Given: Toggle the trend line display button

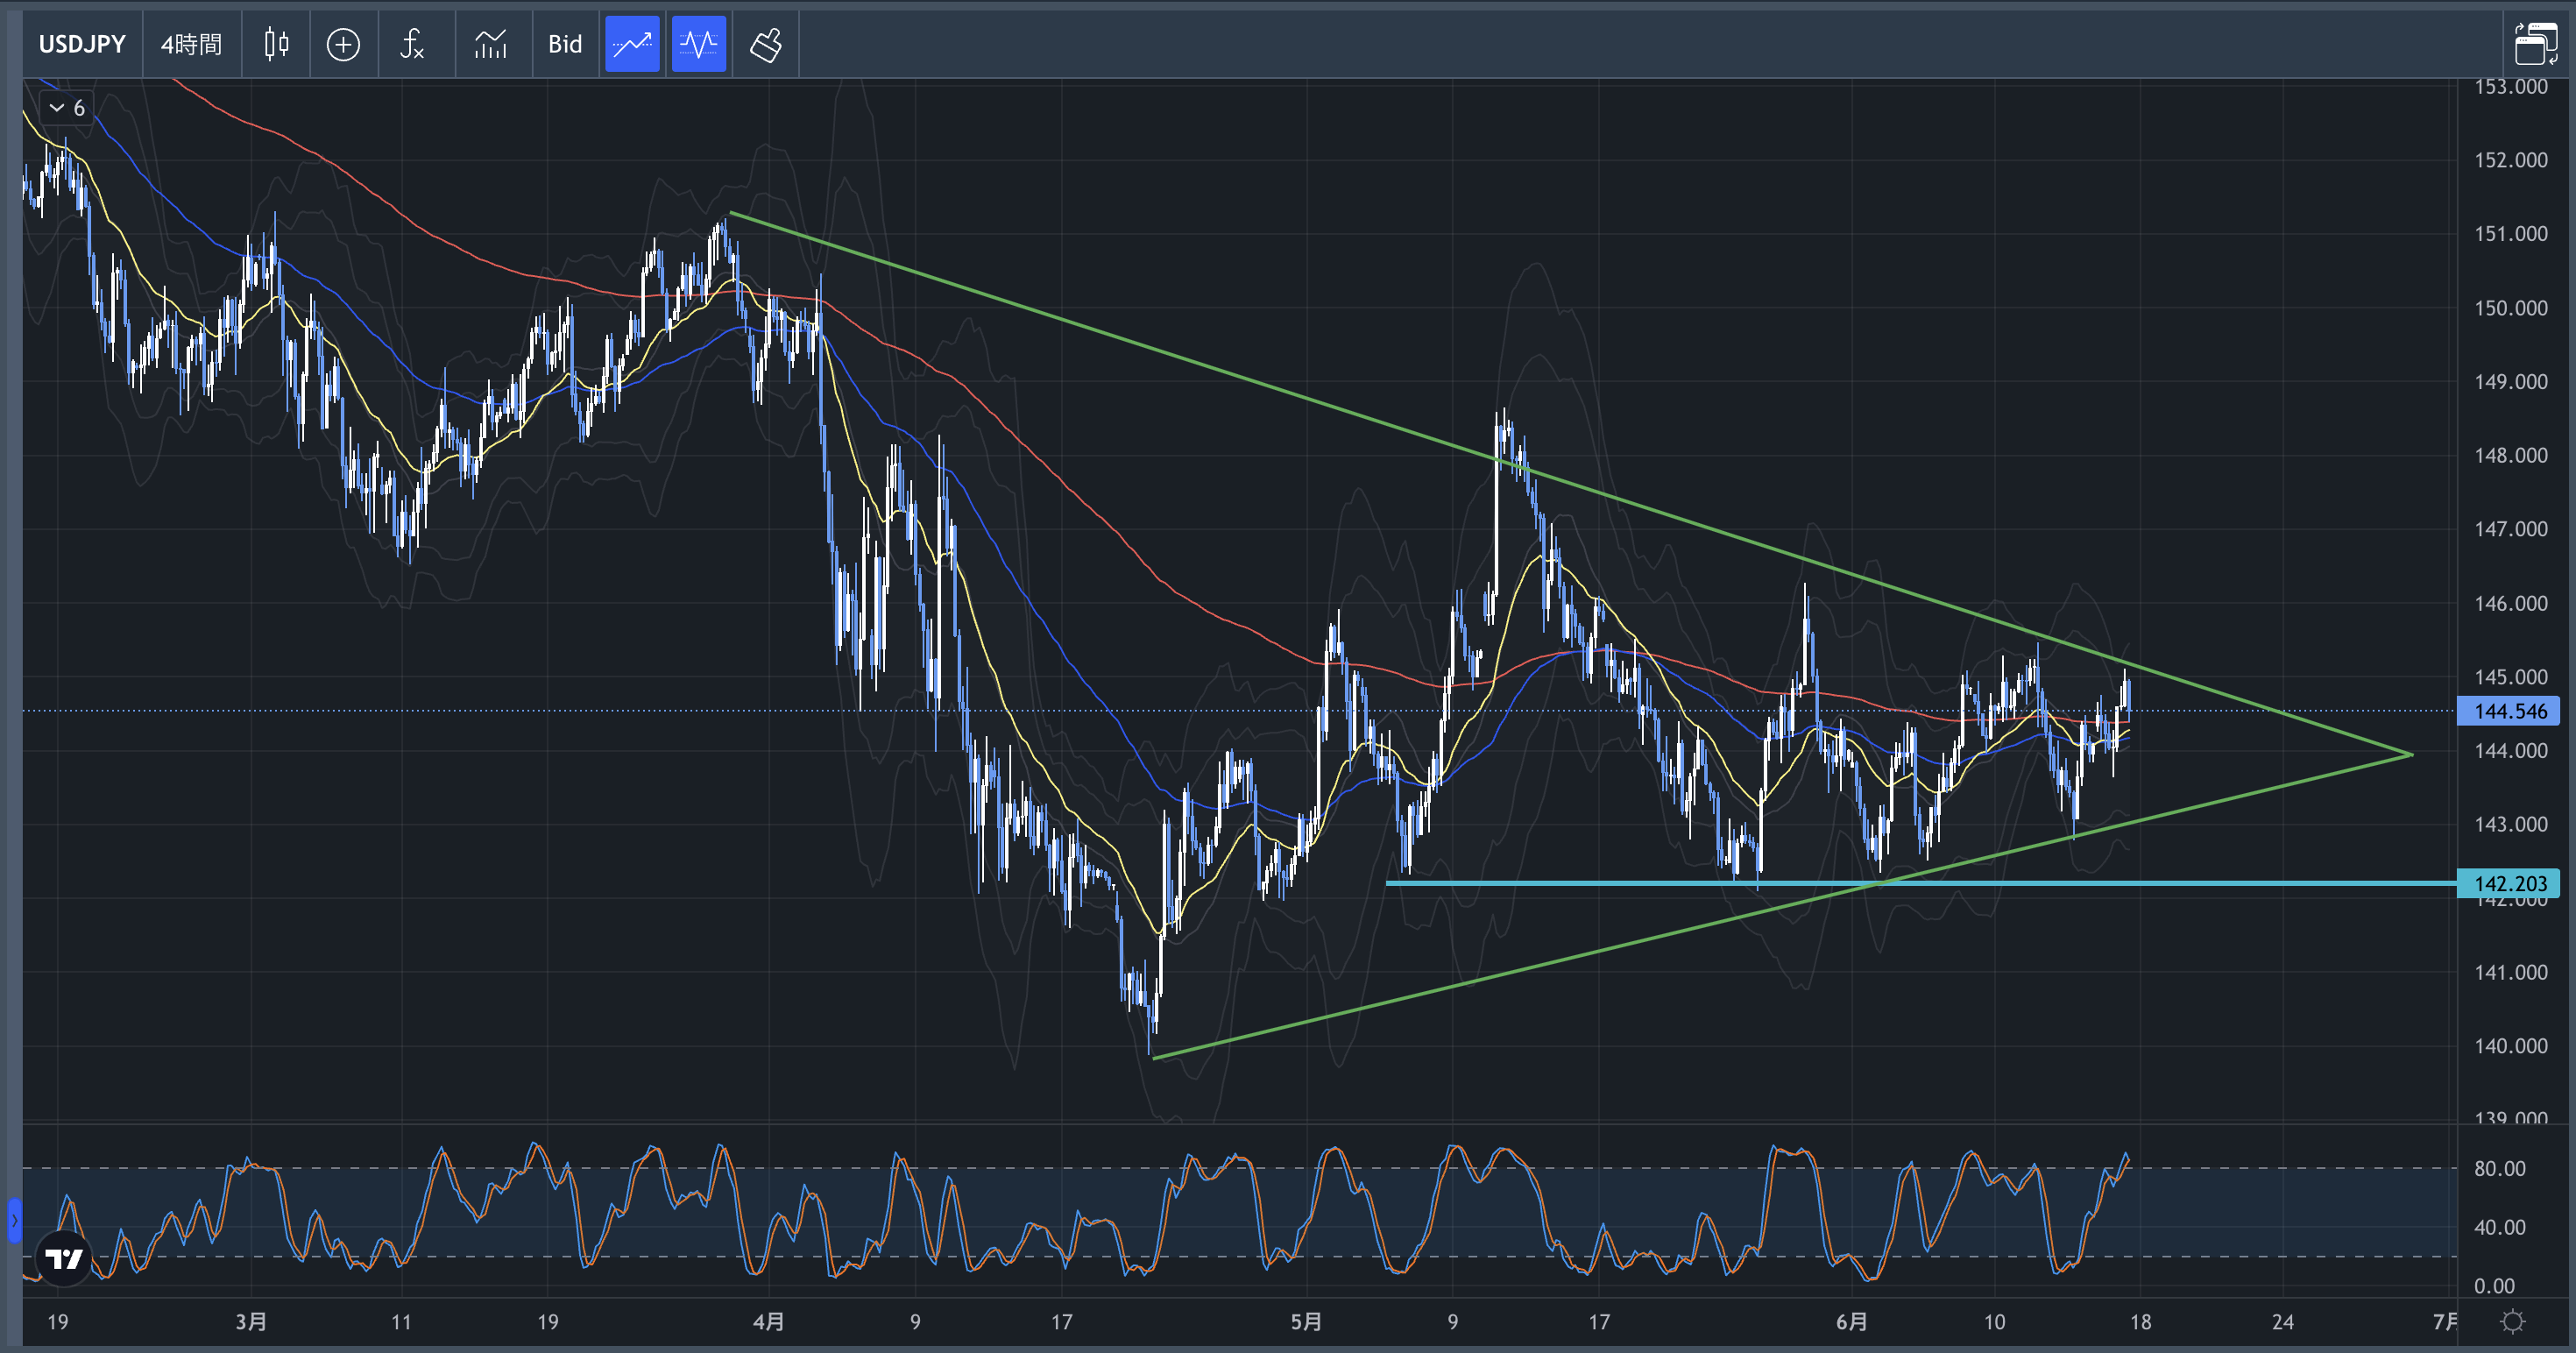Looking at the screenshot, I should [x=632, y=44].
